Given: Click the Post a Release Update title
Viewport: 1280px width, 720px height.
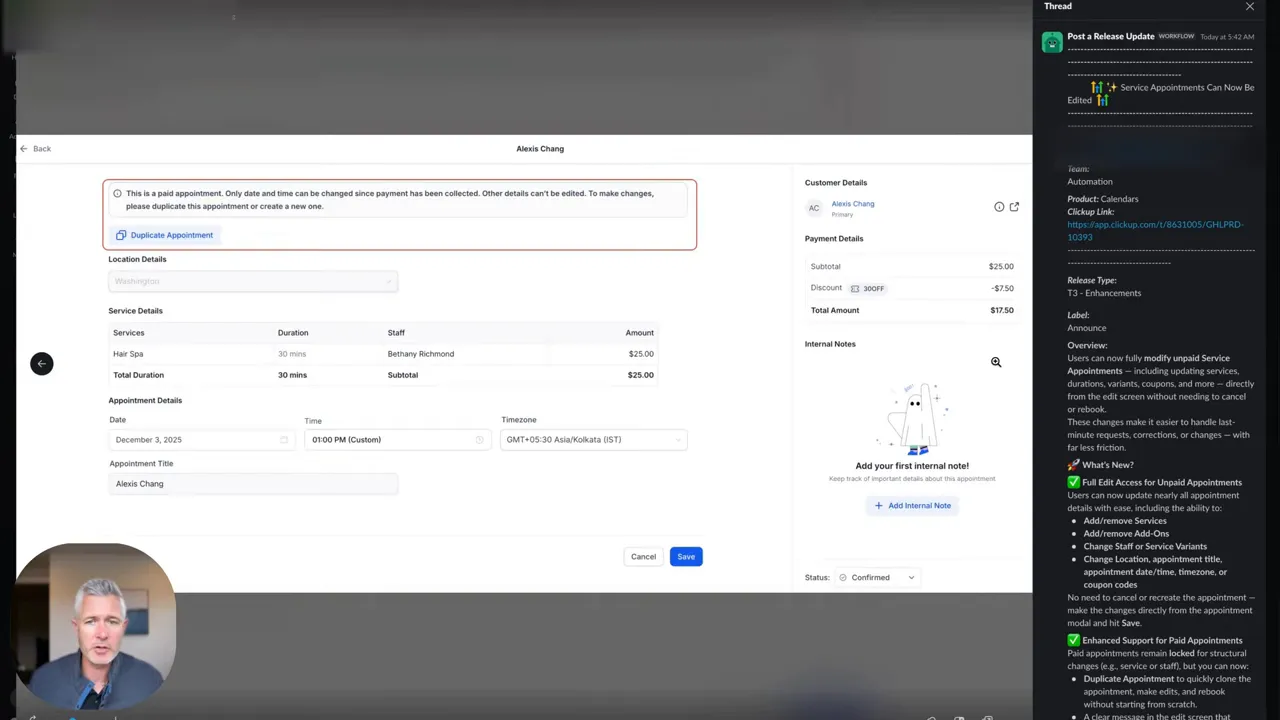Looking at the screenshot, I should (x=1110, y=36).
